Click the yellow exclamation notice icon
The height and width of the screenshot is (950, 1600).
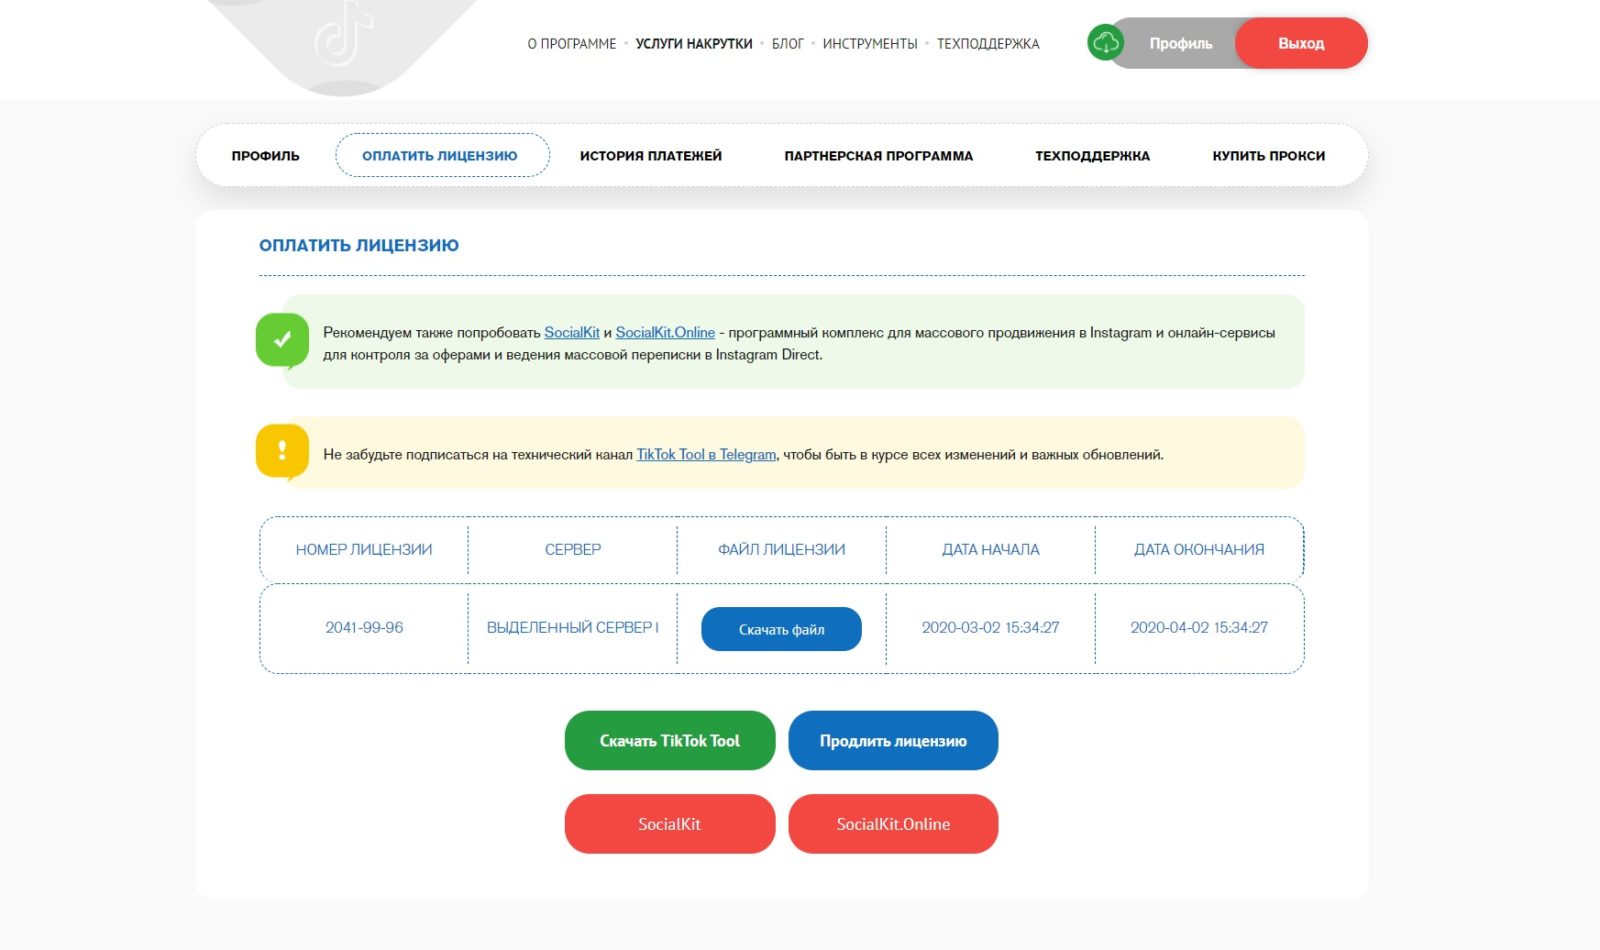point(283,451)
